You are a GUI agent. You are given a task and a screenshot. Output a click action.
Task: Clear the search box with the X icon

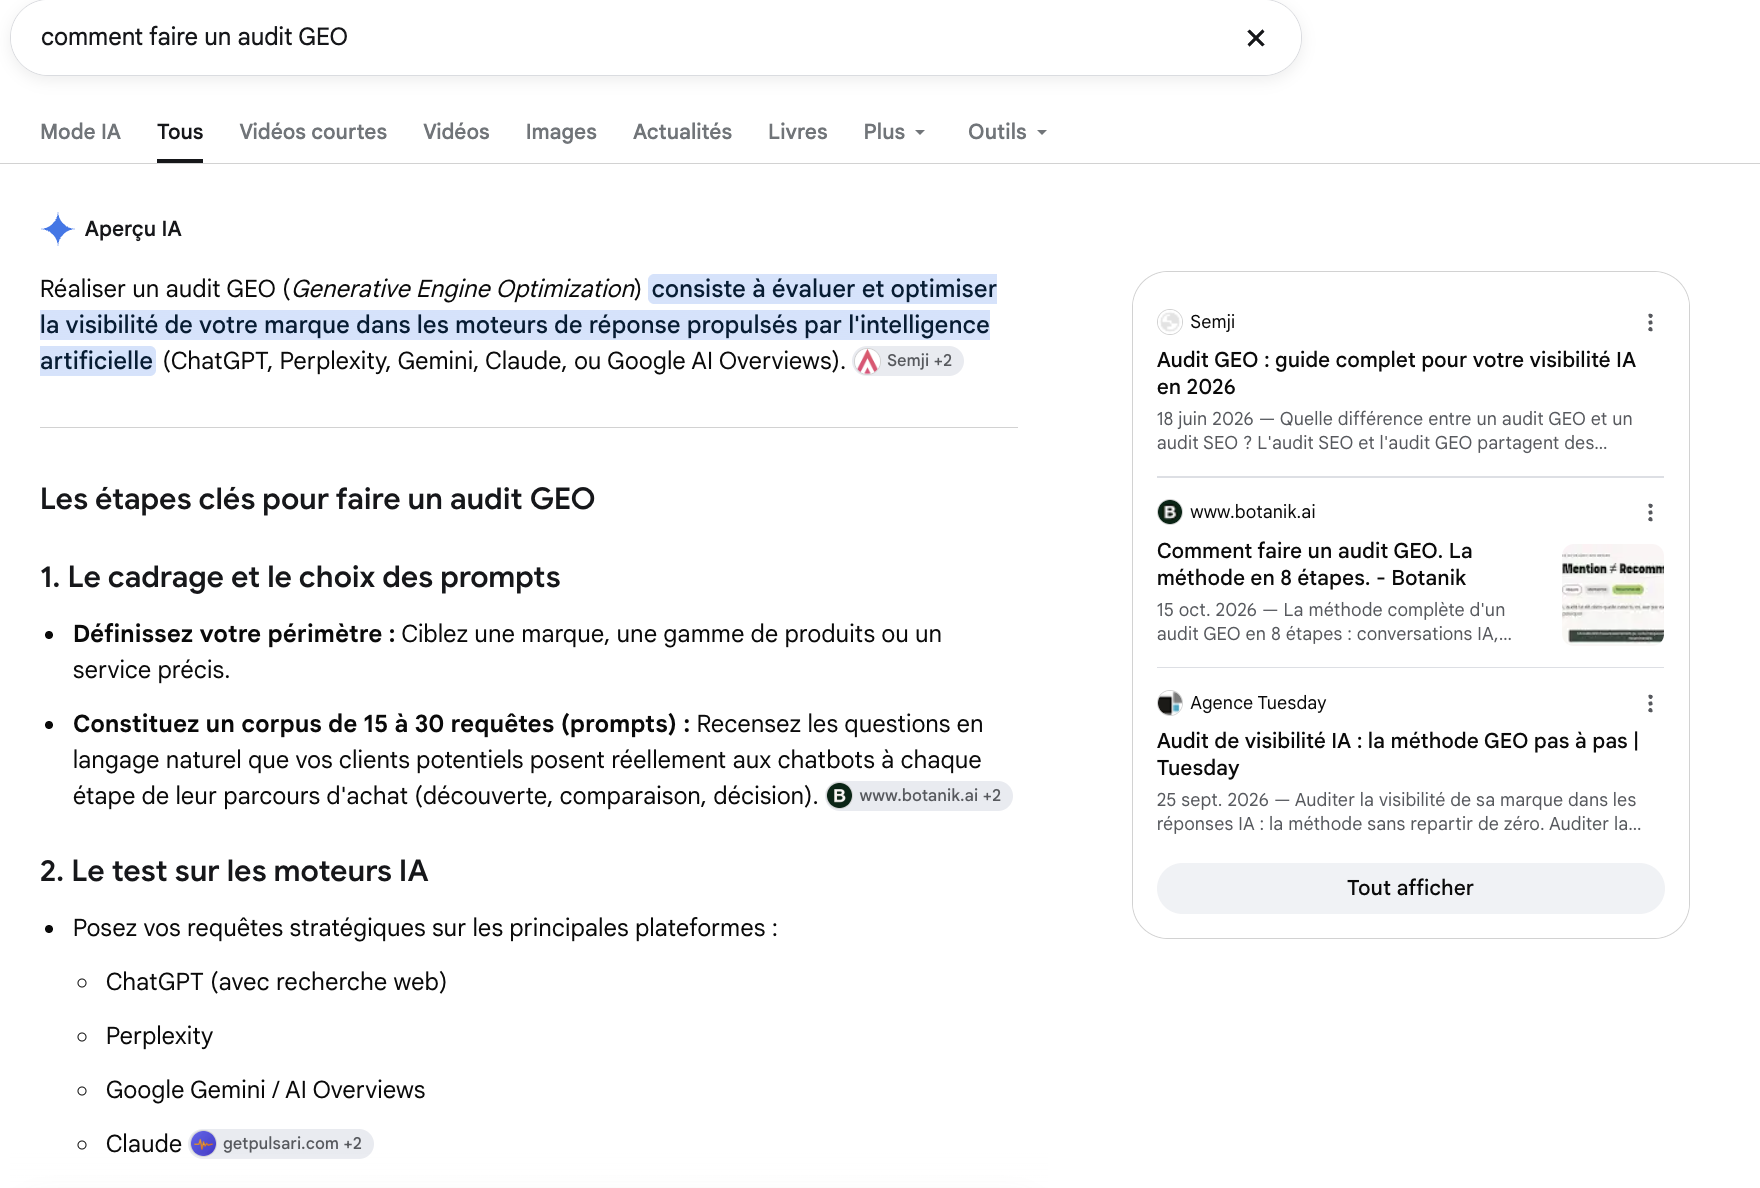pyautogui.click(x=1256, y=38)
